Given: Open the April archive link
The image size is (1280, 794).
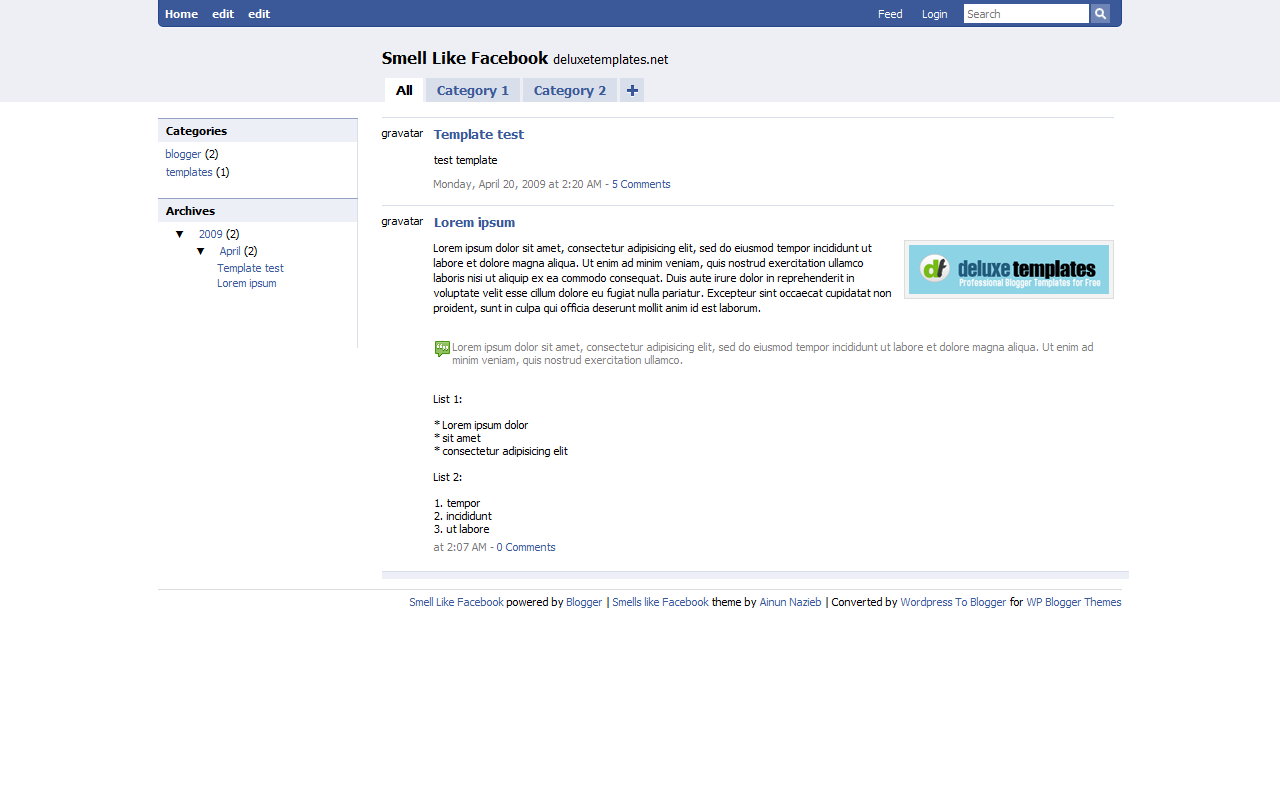Looking at the screenshot, I should (x=230, y=251).
